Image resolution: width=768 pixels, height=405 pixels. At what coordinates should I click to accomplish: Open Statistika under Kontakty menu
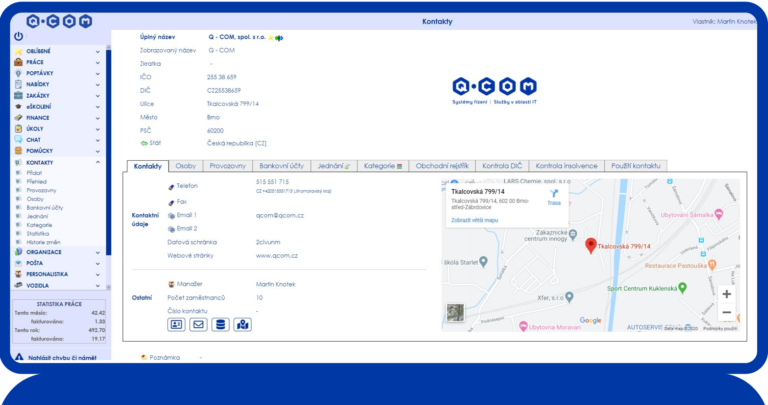coord(38,234)
